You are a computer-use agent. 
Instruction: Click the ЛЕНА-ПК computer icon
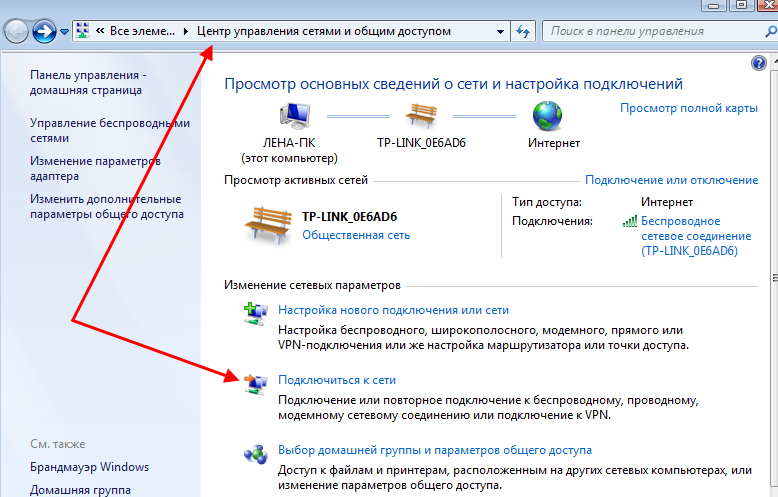point(295,116)
